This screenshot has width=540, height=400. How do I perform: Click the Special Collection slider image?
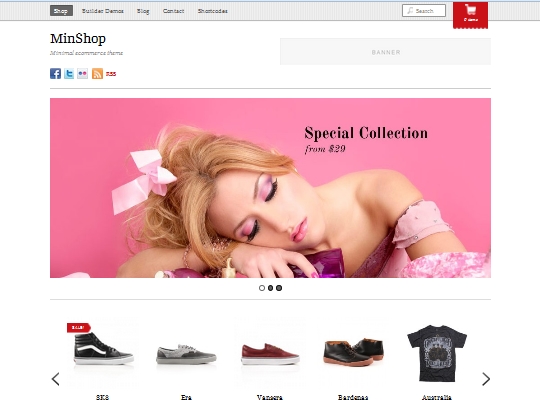point(270,188)
